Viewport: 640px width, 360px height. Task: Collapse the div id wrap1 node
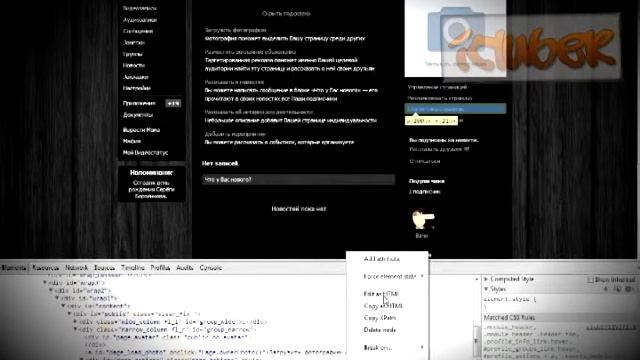pos(58,298)
